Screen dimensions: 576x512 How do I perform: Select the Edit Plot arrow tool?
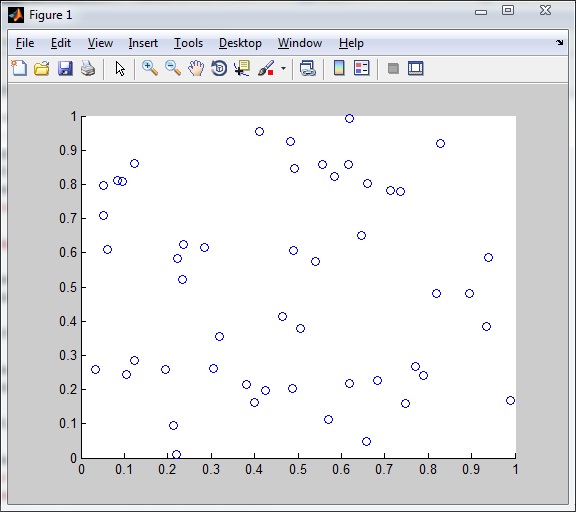120,69
